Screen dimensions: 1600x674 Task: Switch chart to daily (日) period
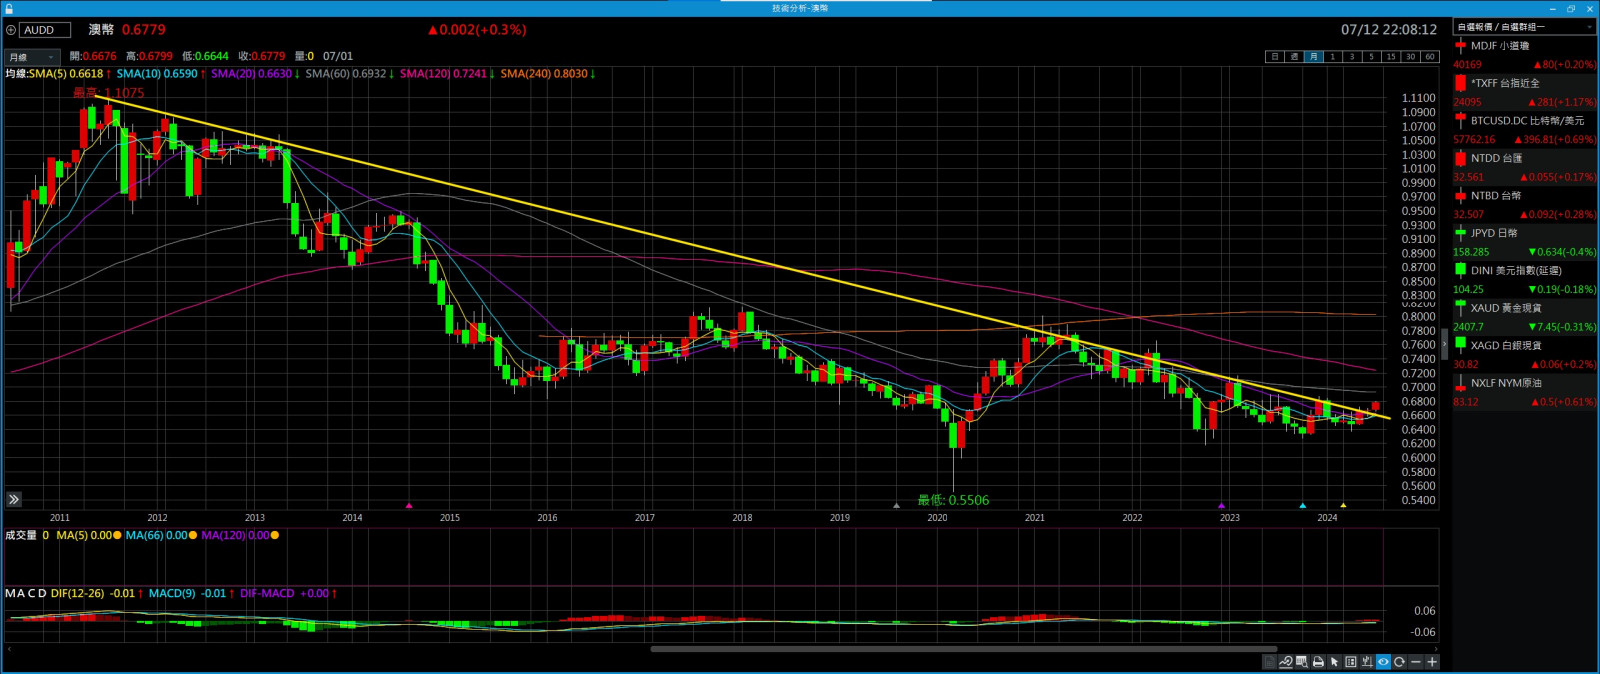[1274, 57]
